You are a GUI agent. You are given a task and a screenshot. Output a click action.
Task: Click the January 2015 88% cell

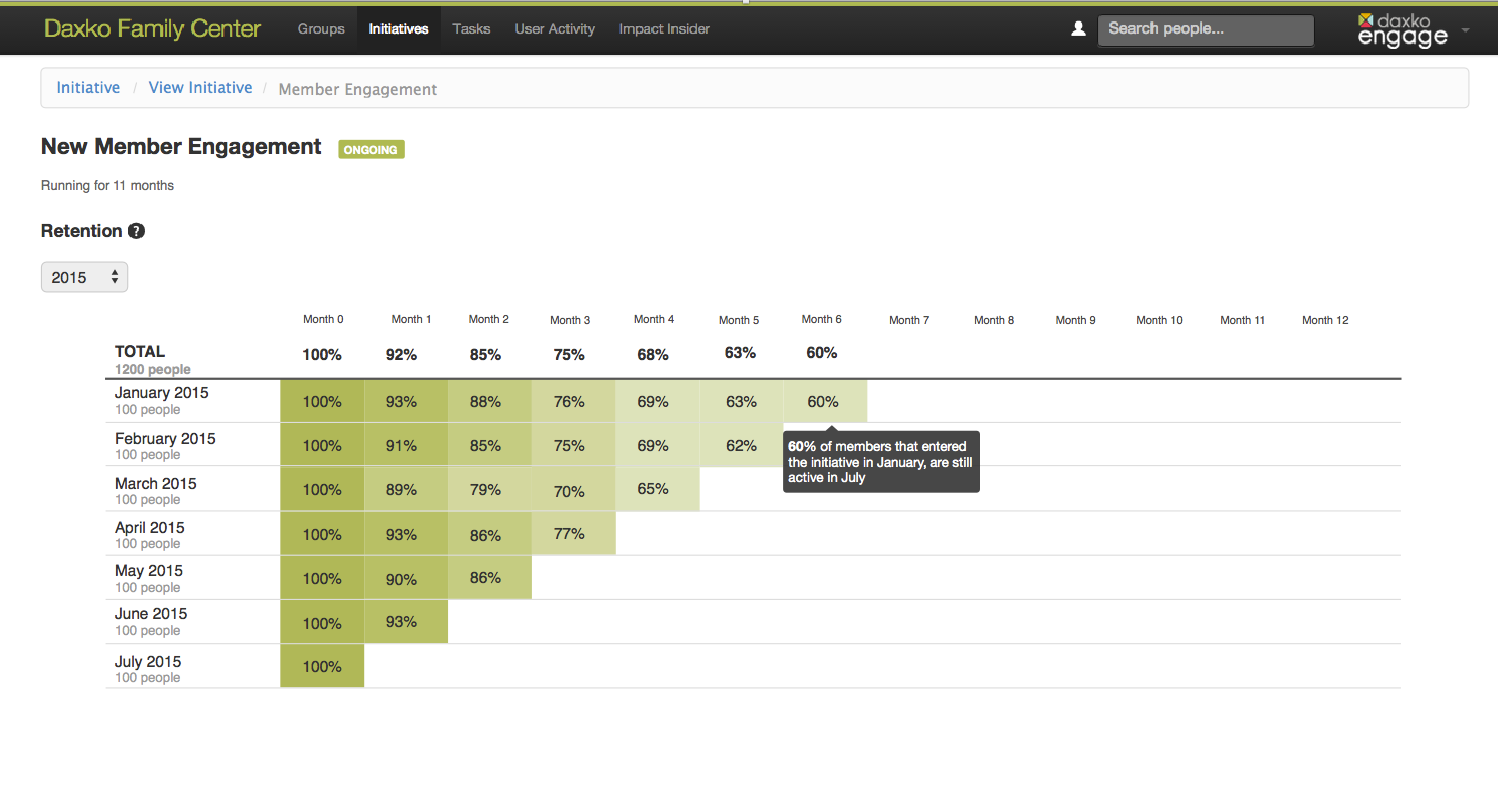click(490, 401)
